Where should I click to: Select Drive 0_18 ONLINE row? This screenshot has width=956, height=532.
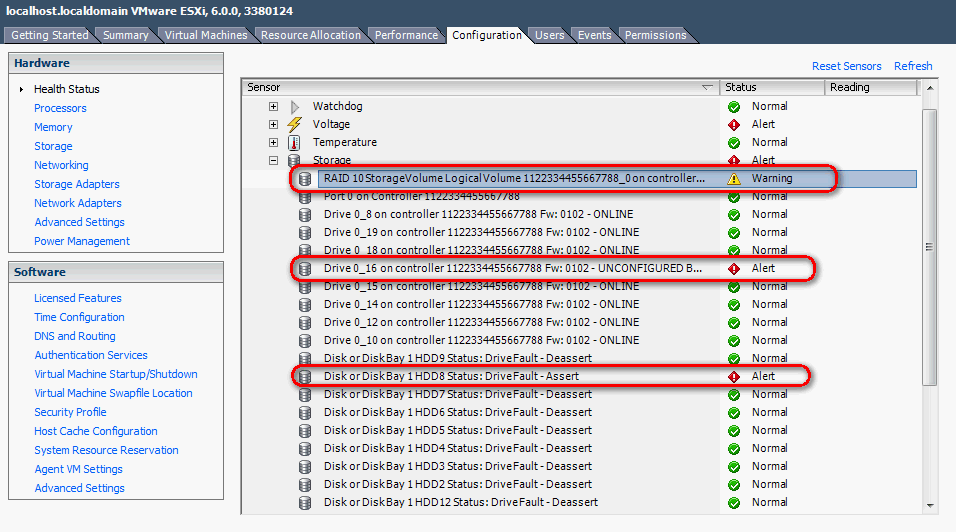481,250
